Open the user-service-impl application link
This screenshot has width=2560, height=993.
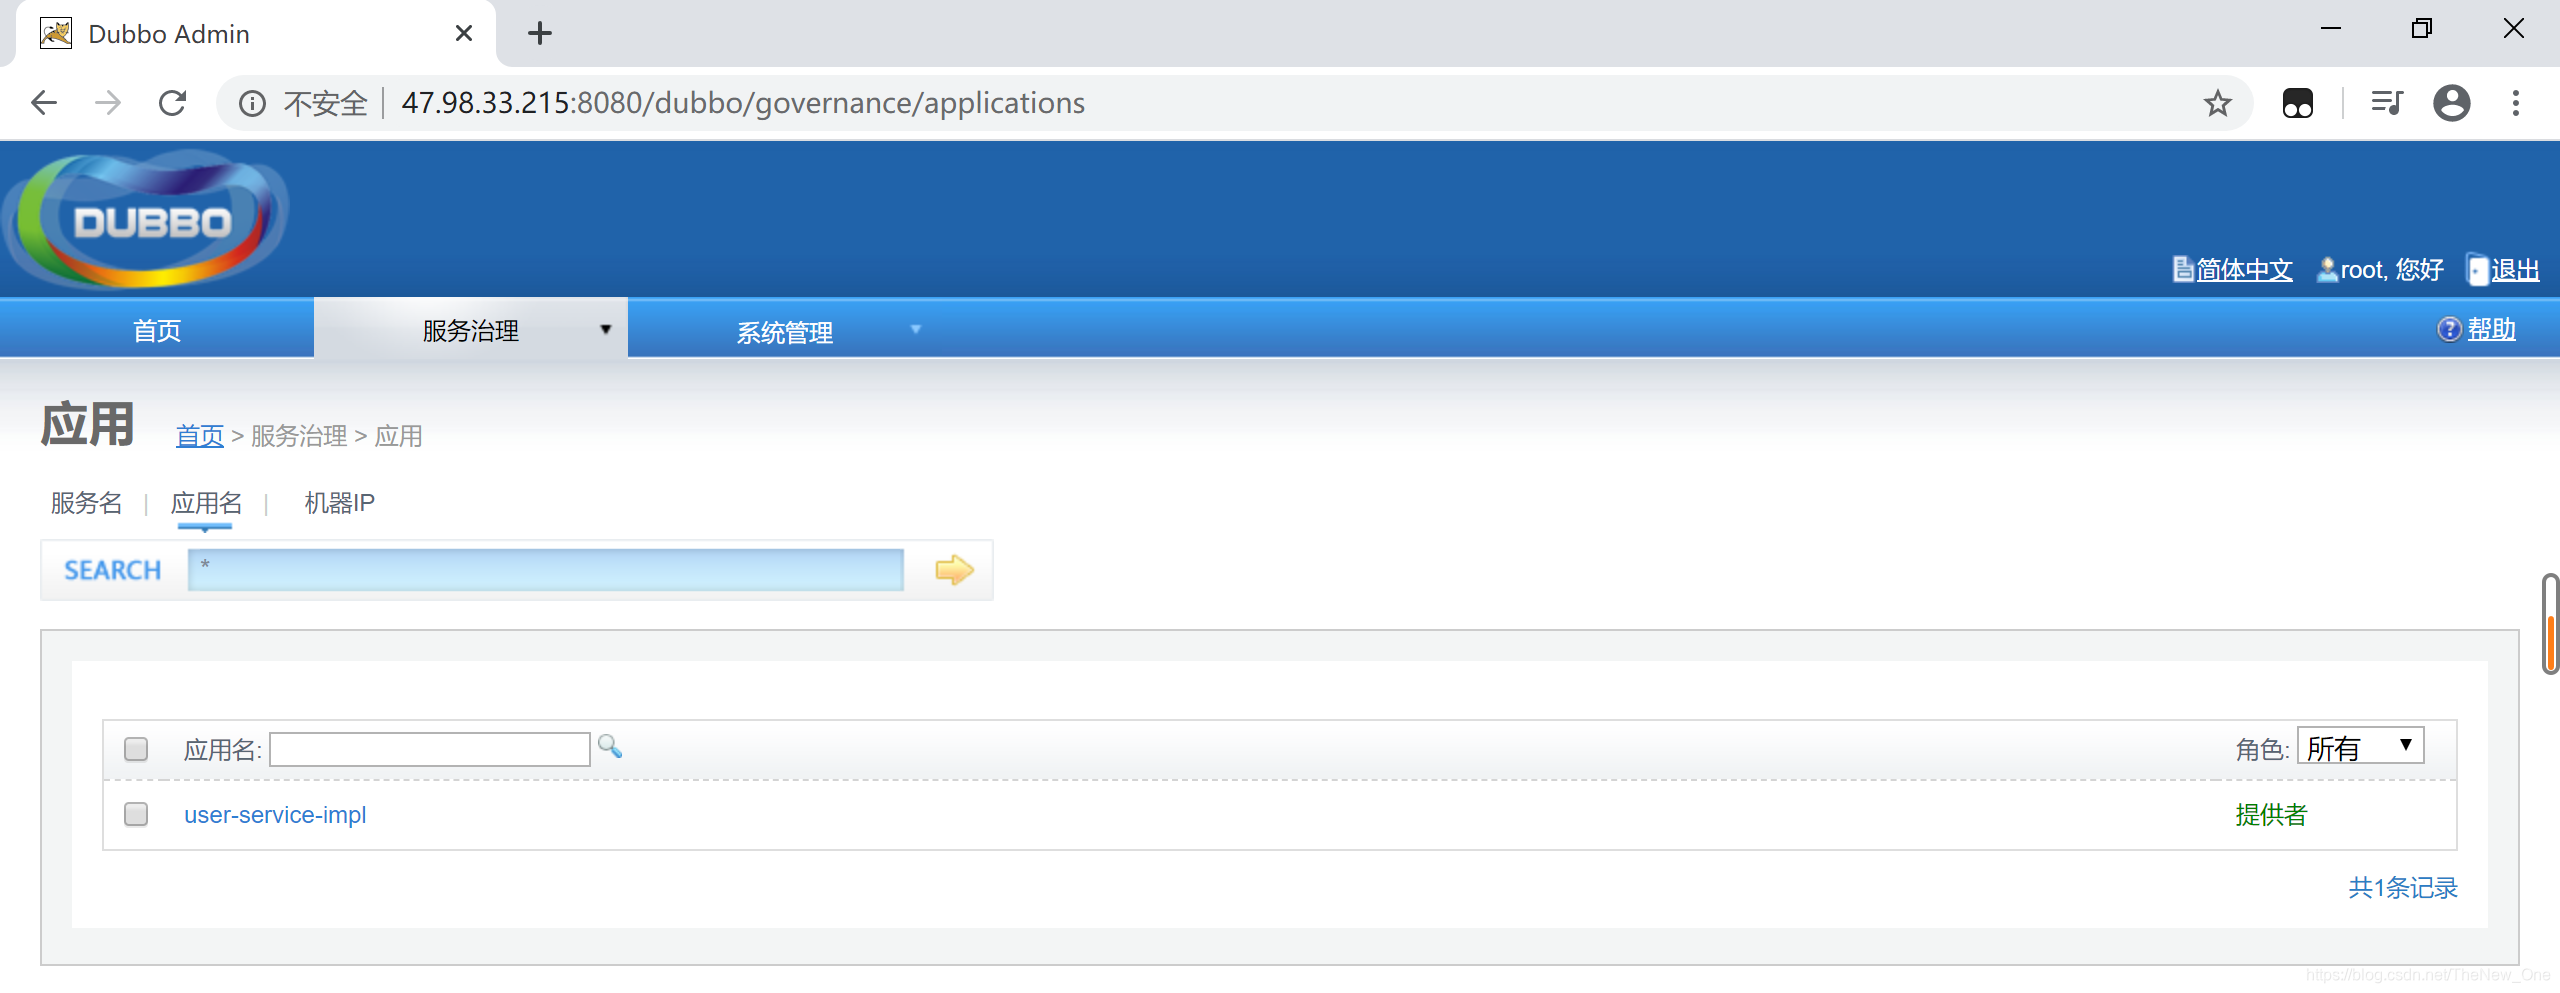coord(275,815)
